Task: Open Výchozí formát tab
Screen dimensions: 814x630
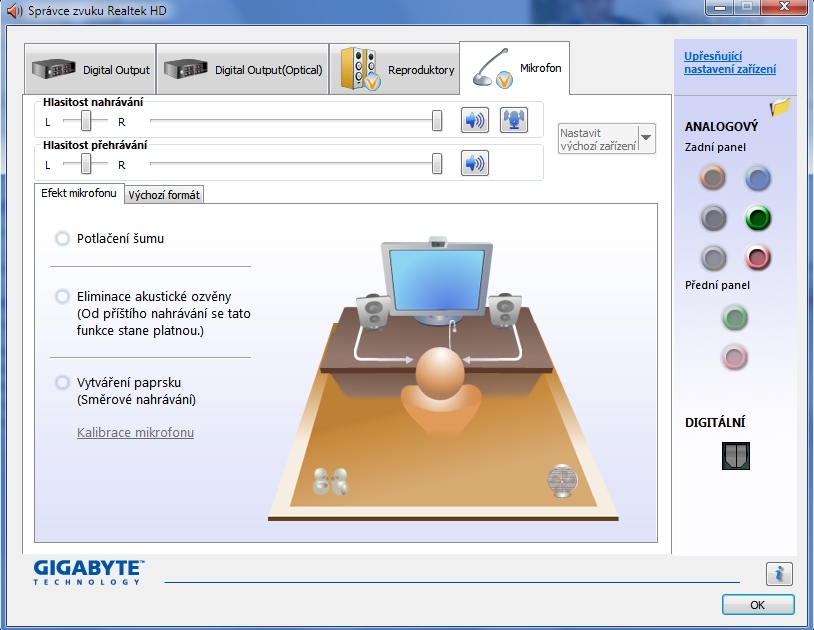Action: pos(164,195)
